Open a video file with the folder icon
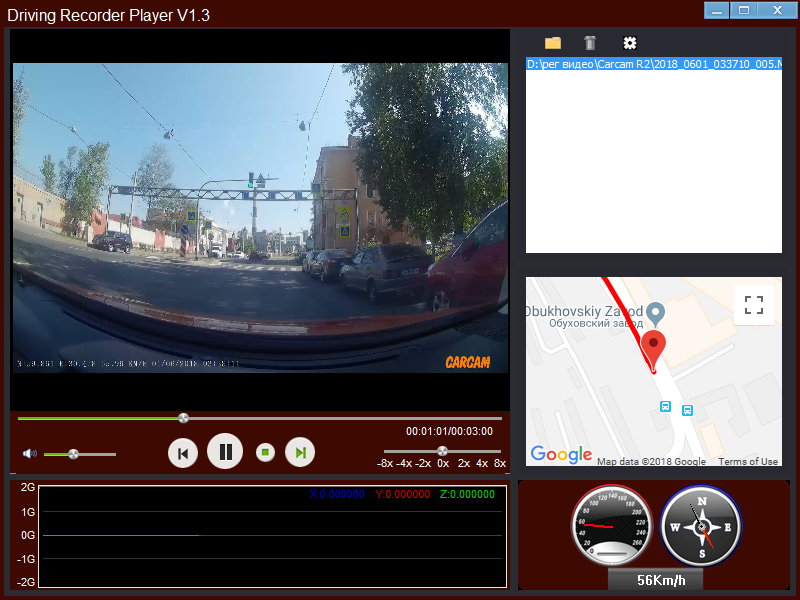This screenshot has width=800, height=600. pyautogui.click(x=552, y=43)
